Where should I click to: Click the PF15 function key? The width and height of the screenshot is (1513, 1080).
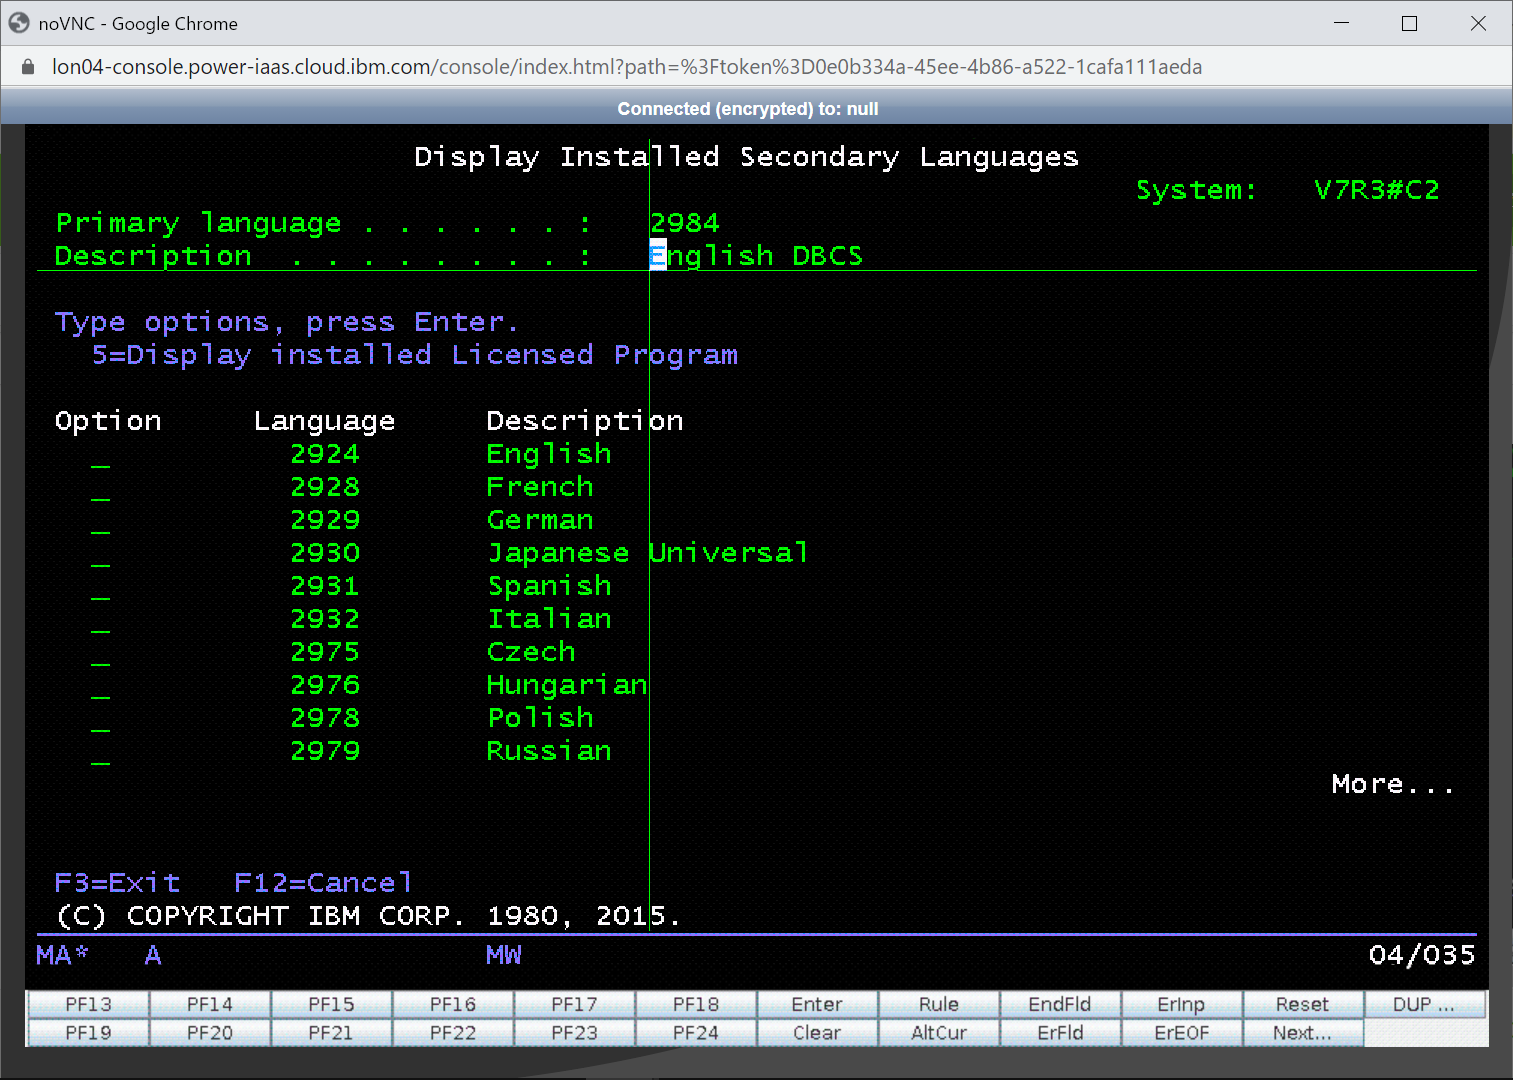pyautogui.click(x=331, y=1004)
